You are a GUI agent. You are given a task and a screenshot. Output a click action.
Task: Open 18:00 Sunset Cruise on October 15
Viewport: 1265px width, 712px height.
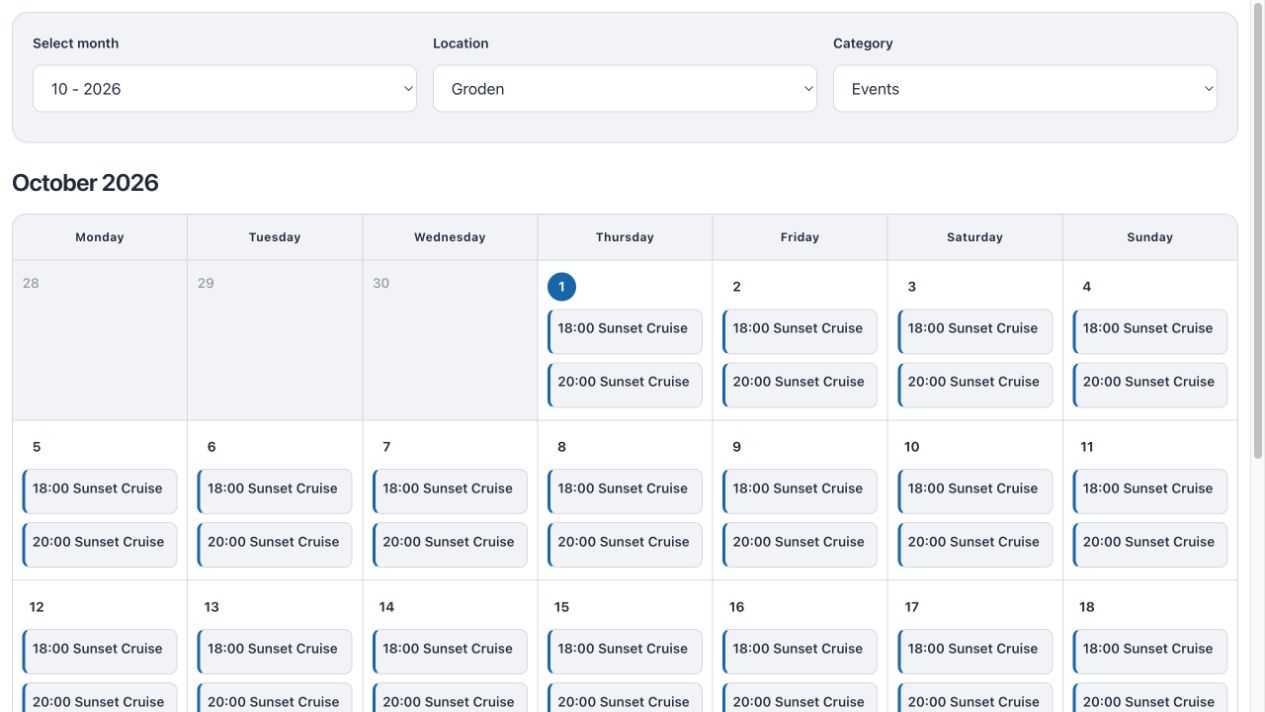[x=625, y=651]
